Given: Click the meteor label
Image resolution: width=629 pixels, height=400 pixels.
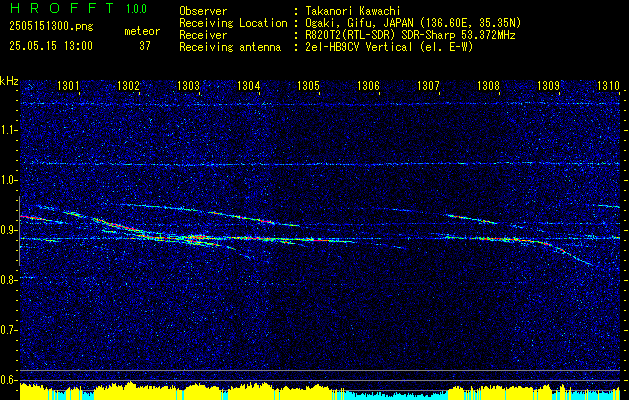Looking at the screenshot, I should click(x=142, y=31).
